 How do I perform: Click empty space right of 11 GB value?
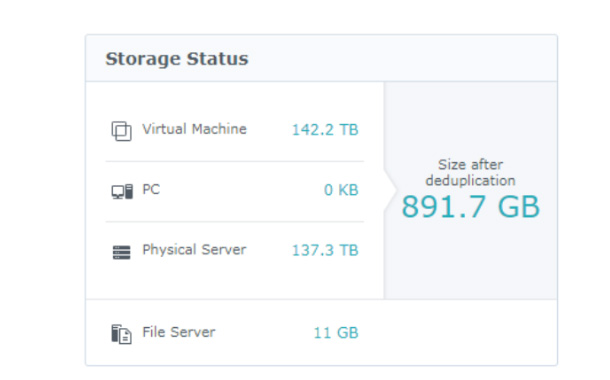point(457,333)
